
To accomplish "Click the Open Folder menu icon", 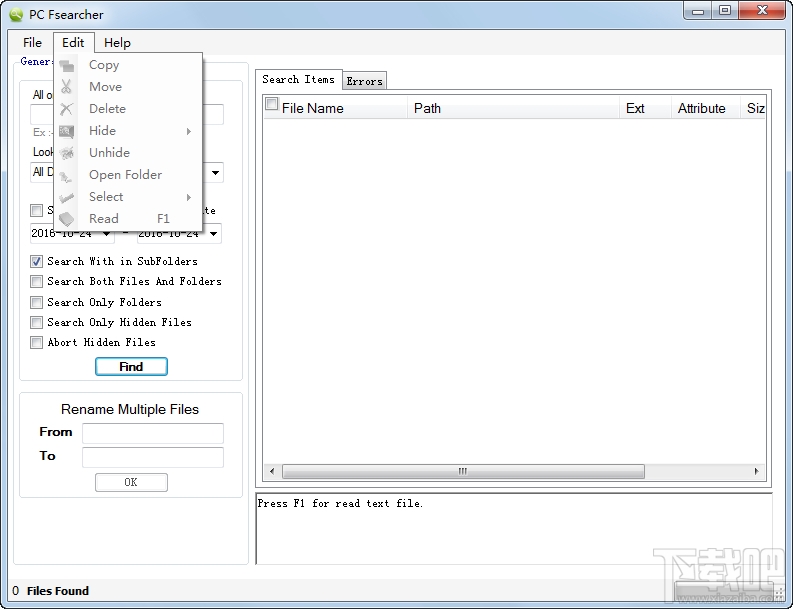I will click(66, 175).
